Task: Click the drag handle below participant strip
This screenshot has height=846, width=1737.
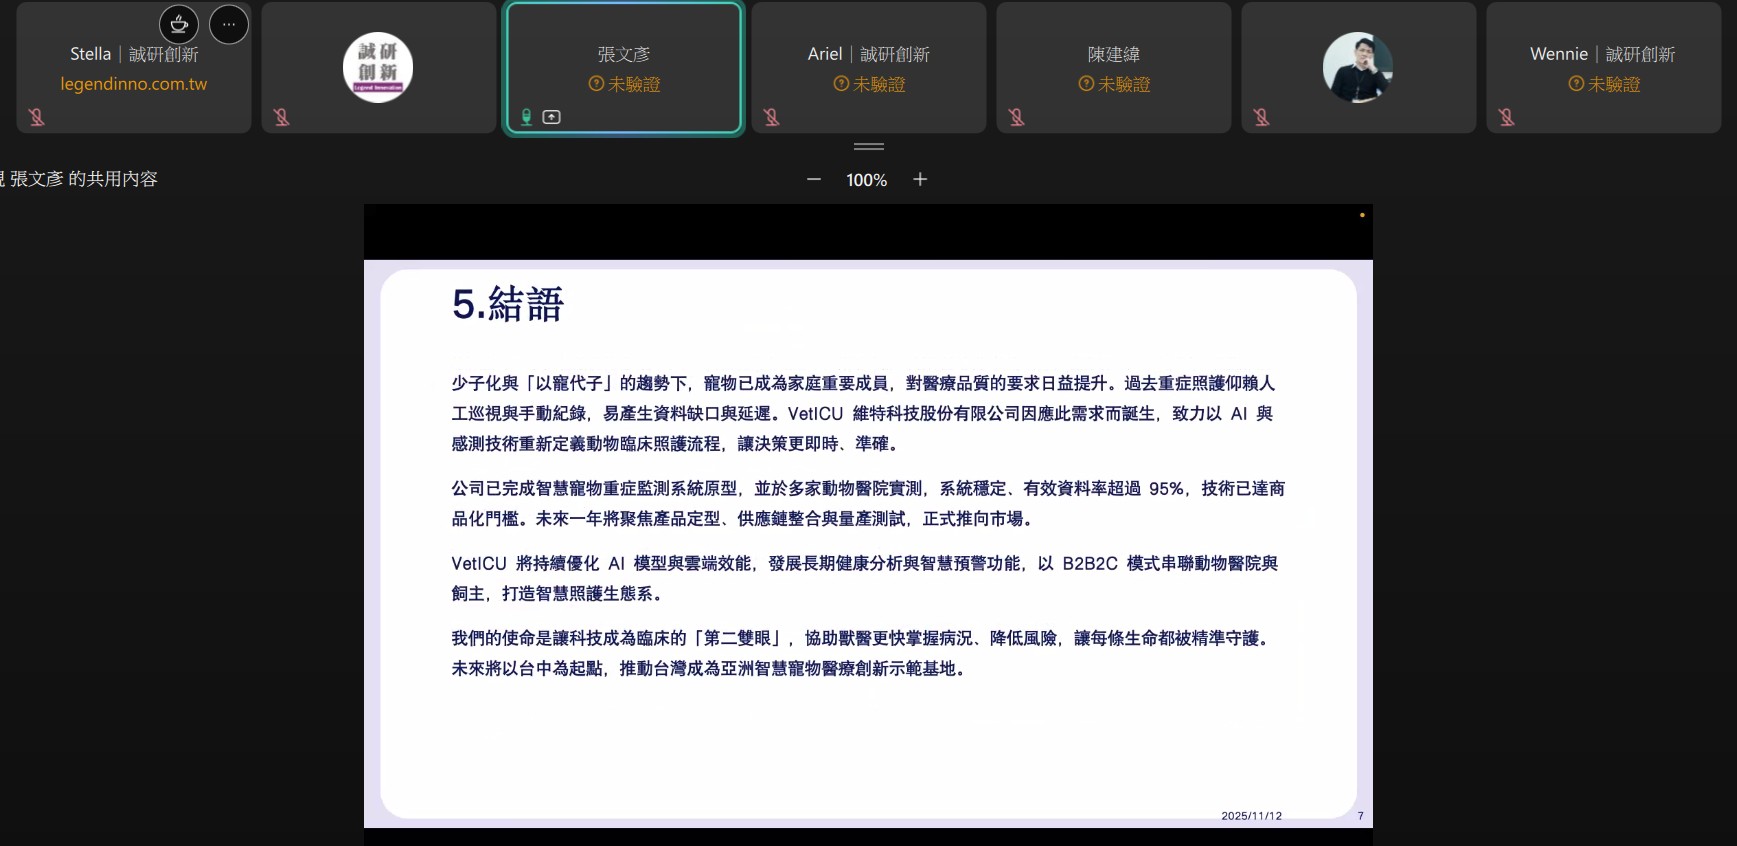Action: click(x=868, y=146)
